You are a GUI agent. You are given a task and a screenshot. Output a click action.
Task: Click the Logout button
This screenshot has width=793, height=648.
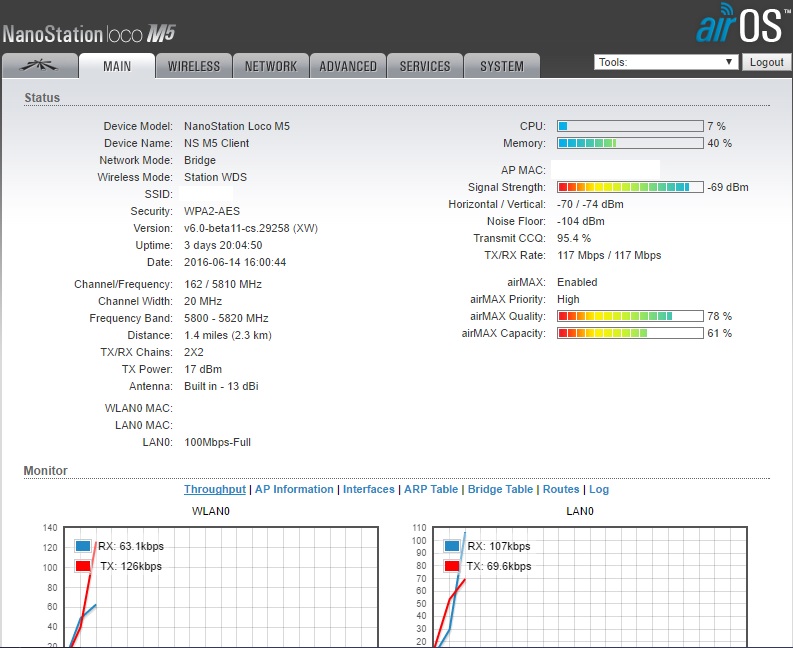click(766, 62)
